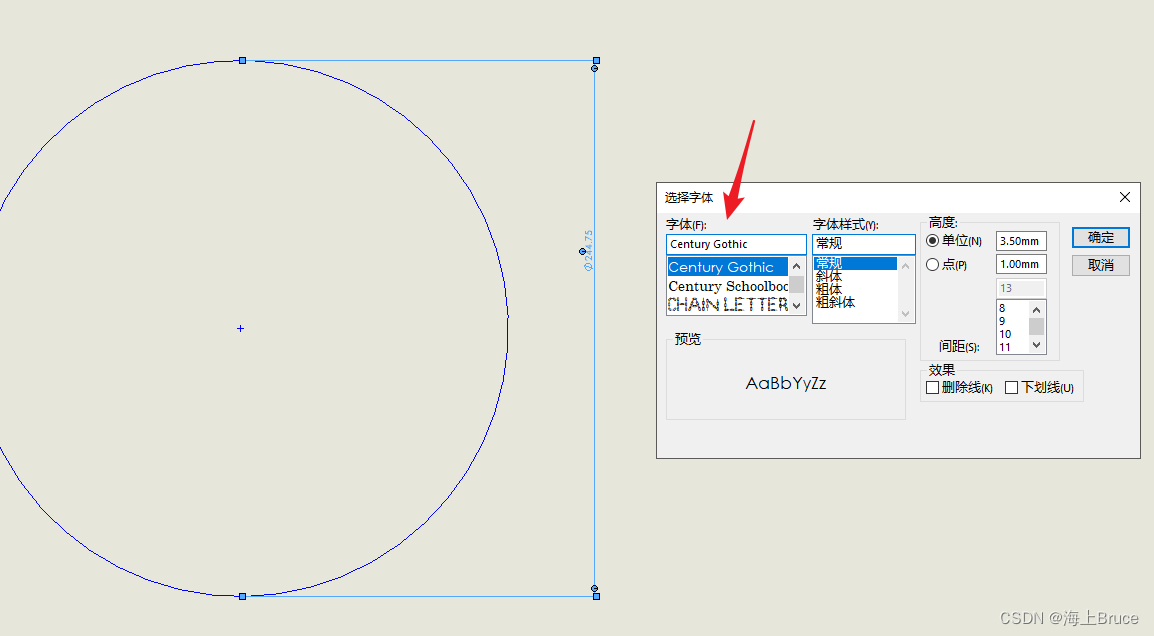1154x636 pixels.
Task: Click the font name field showing Century Gothic
Action: click(736, 244)
